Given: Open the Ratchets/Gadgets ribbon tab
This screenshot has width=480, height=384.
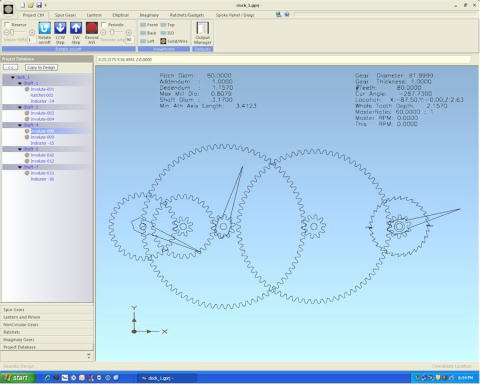Looking at the screenshot, I should [187, 15].
